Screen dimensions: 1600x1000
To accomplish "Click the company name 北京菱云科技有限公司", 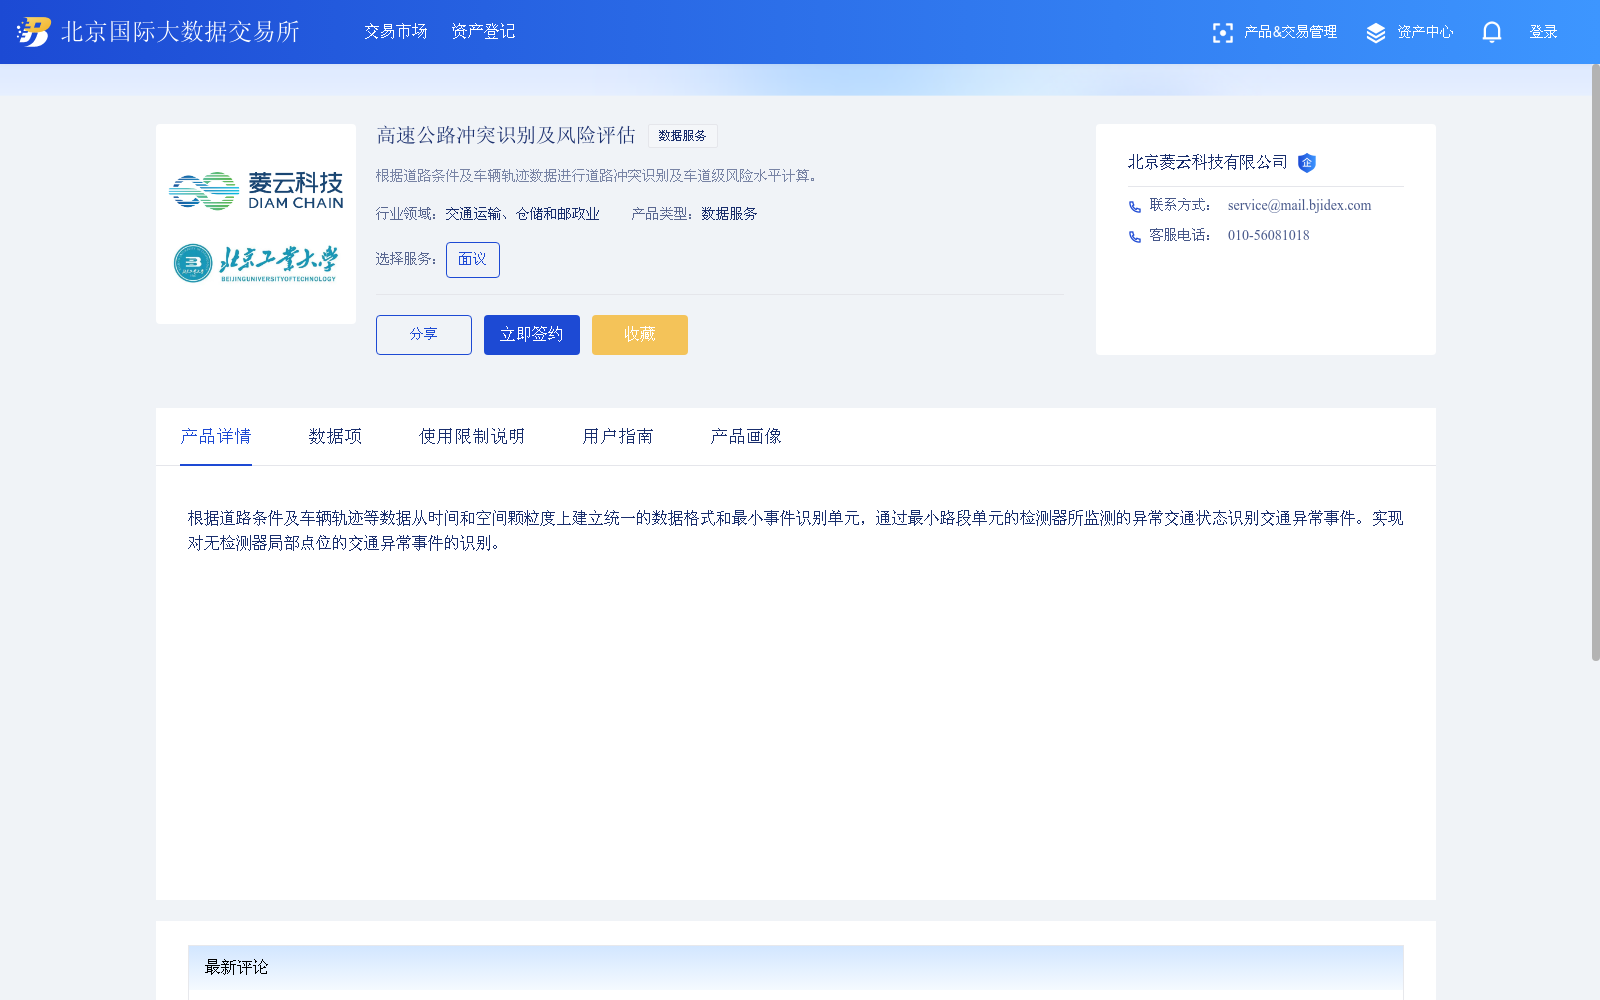I will tap(1208, 162).
